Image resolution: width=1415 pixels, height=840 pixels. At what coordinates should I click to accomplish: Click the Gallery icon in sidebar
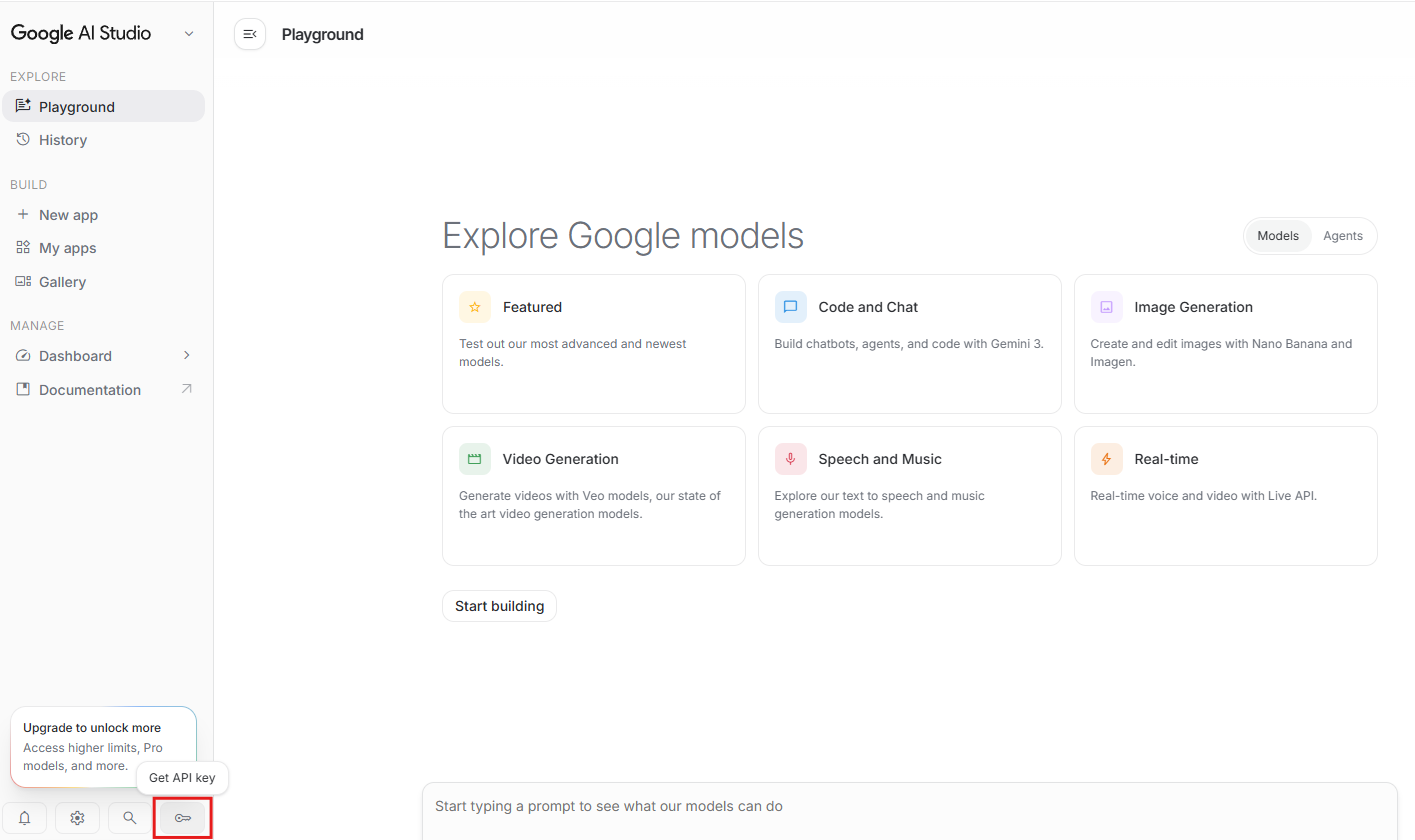click(x=23, y=281)
